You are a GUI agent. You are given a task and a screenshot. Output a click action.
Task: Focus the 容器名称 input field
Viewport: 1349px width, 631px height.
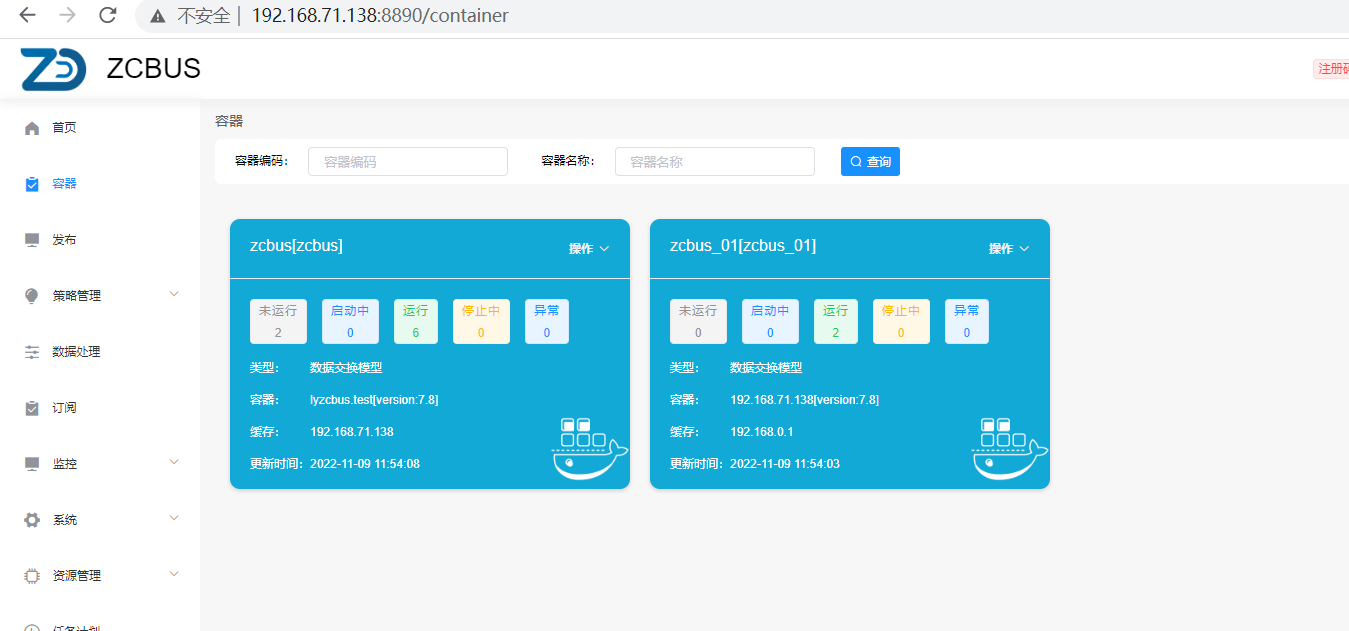point(714,162)
